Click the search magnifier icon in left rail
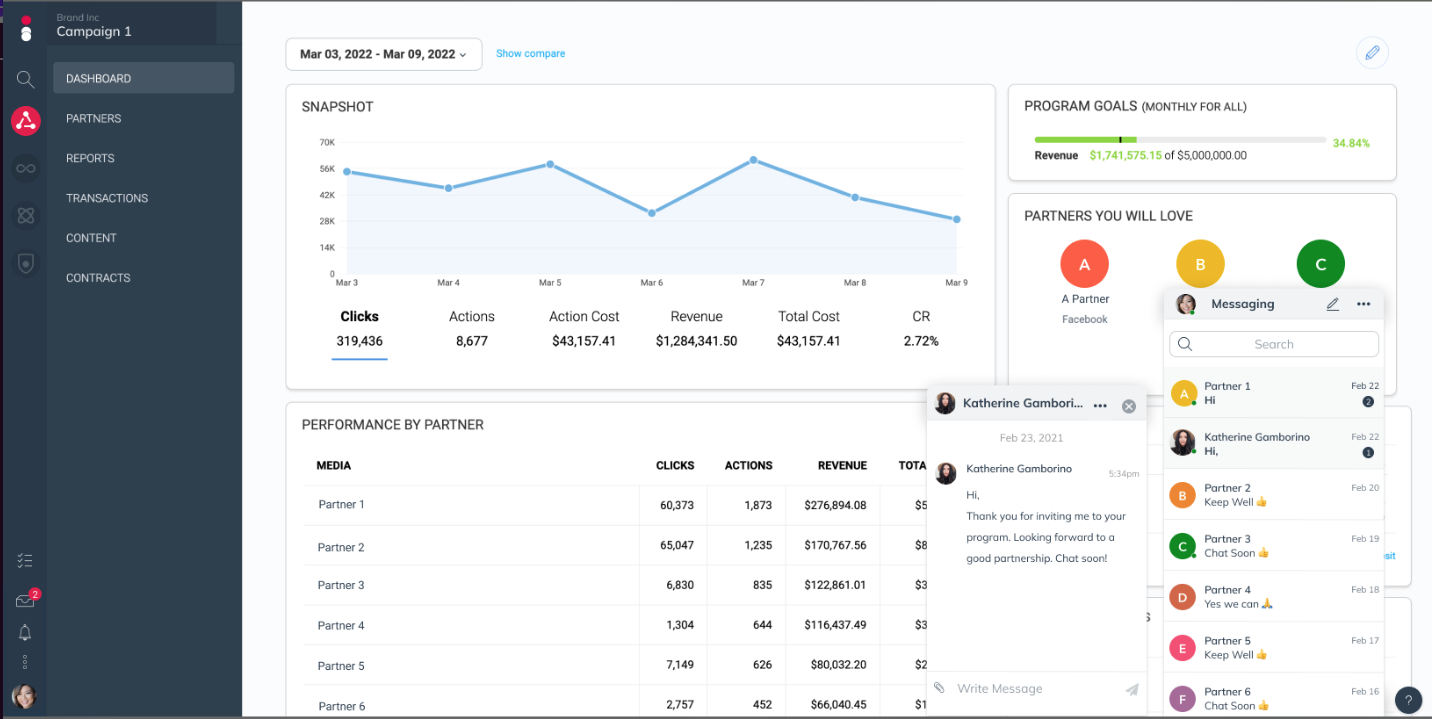Screen dimensions: 1432x719 coord(25,79)
